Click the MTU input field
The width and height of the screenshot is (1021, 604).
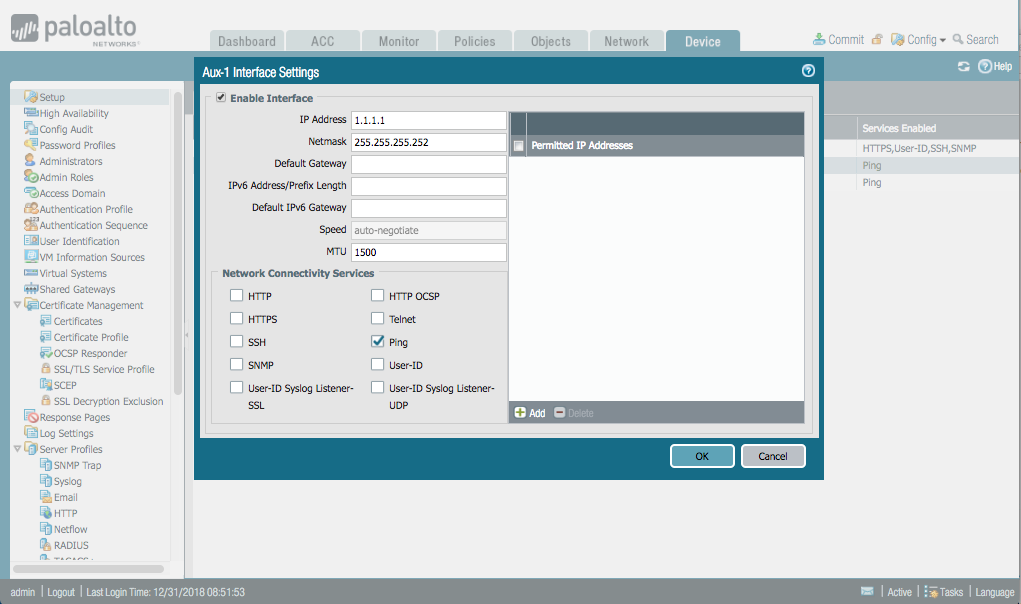pyautogui.click(x=428, y=253)
